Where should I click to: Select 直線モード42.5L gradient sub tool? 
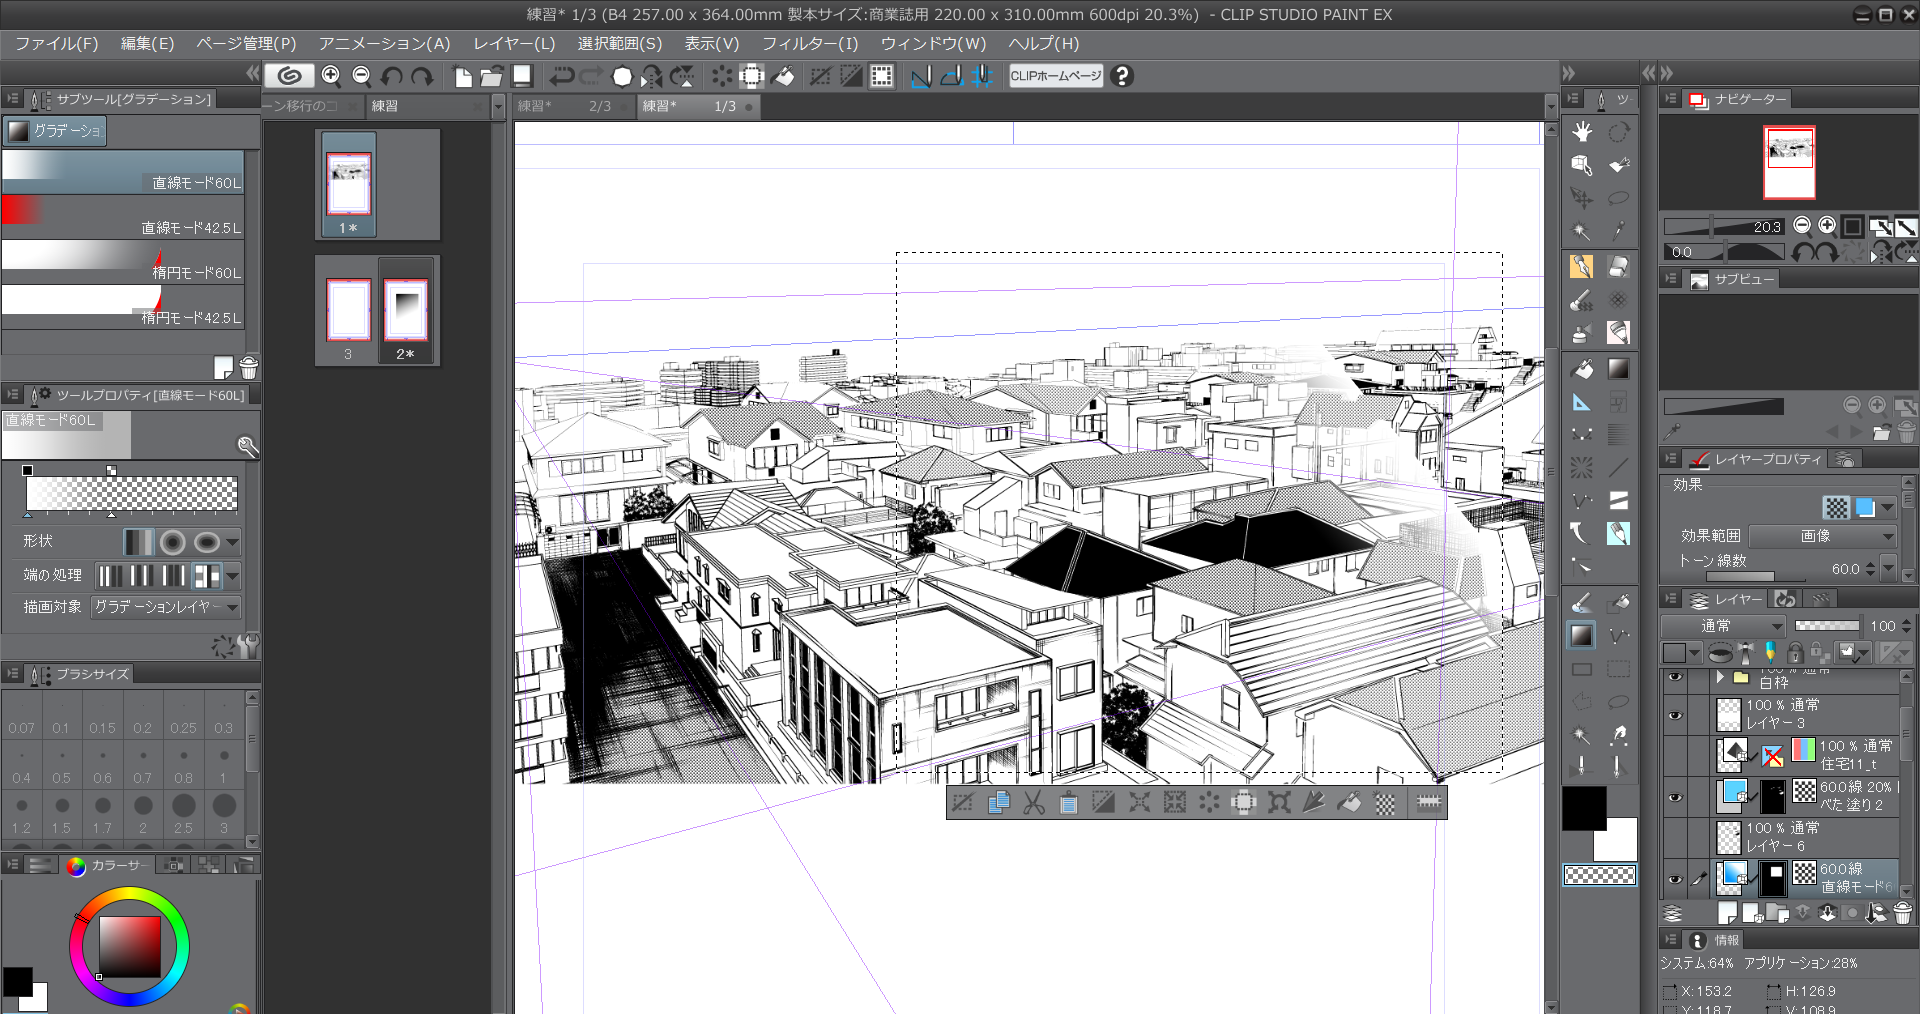click(x=122, y=217)
